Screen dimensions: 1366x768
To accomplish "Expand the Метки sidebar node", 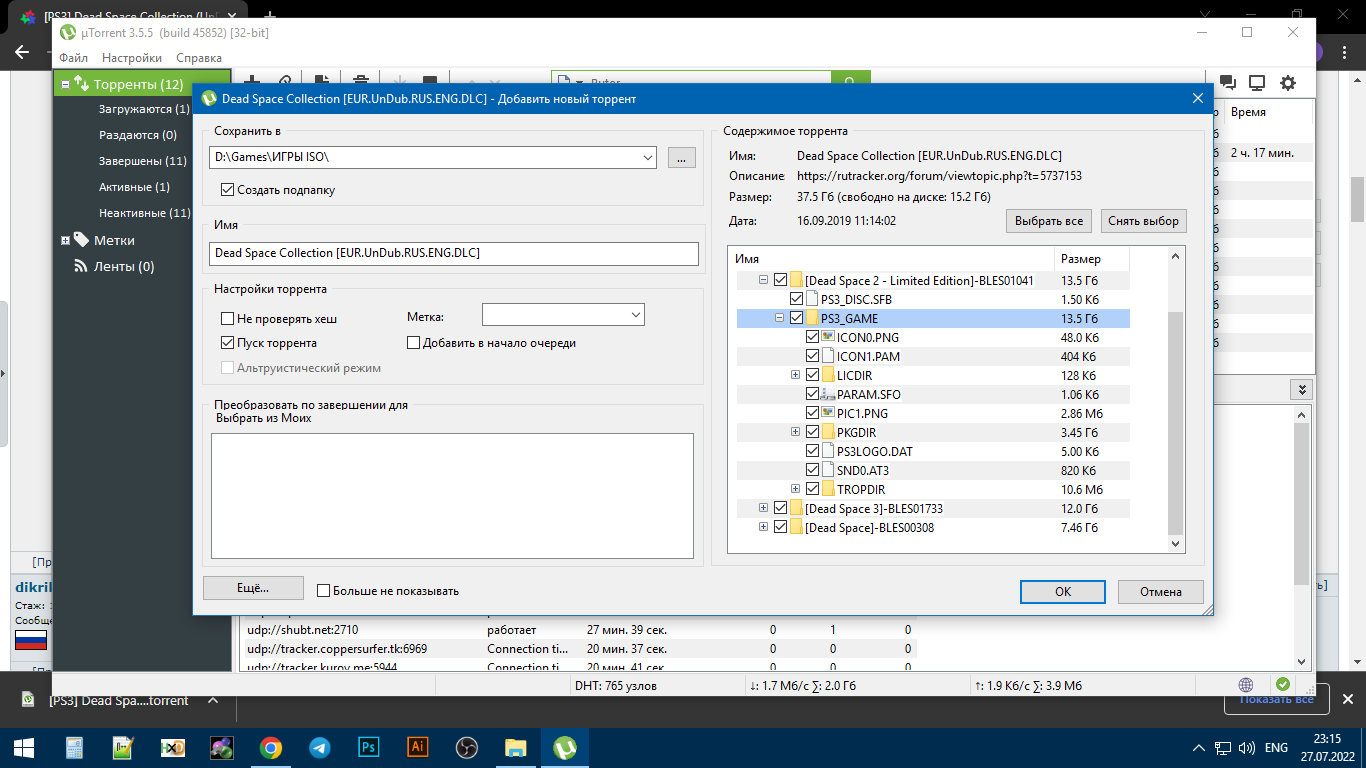I will pyautogui.click(x=65, y=240).
